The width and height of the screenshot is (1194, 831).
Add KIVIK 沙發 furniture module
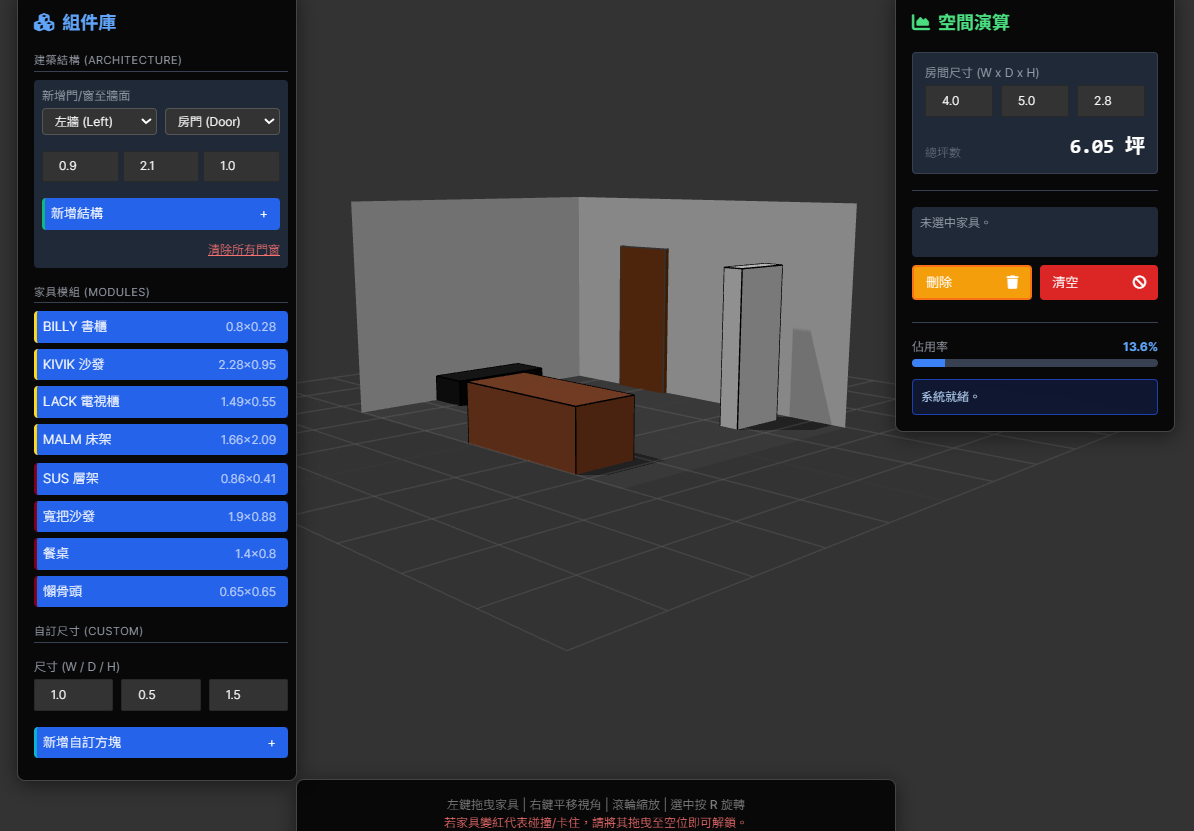[x=161, y=365]
